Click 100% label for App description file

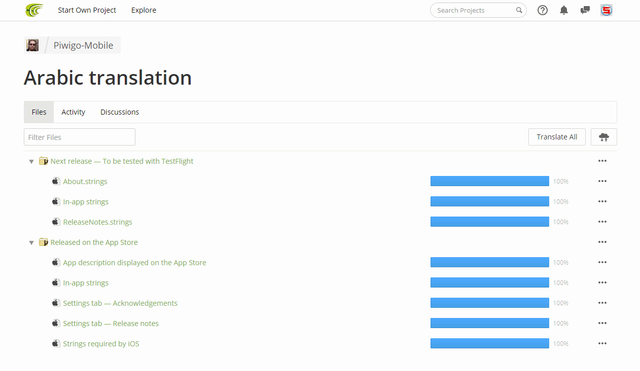(561, 262)
